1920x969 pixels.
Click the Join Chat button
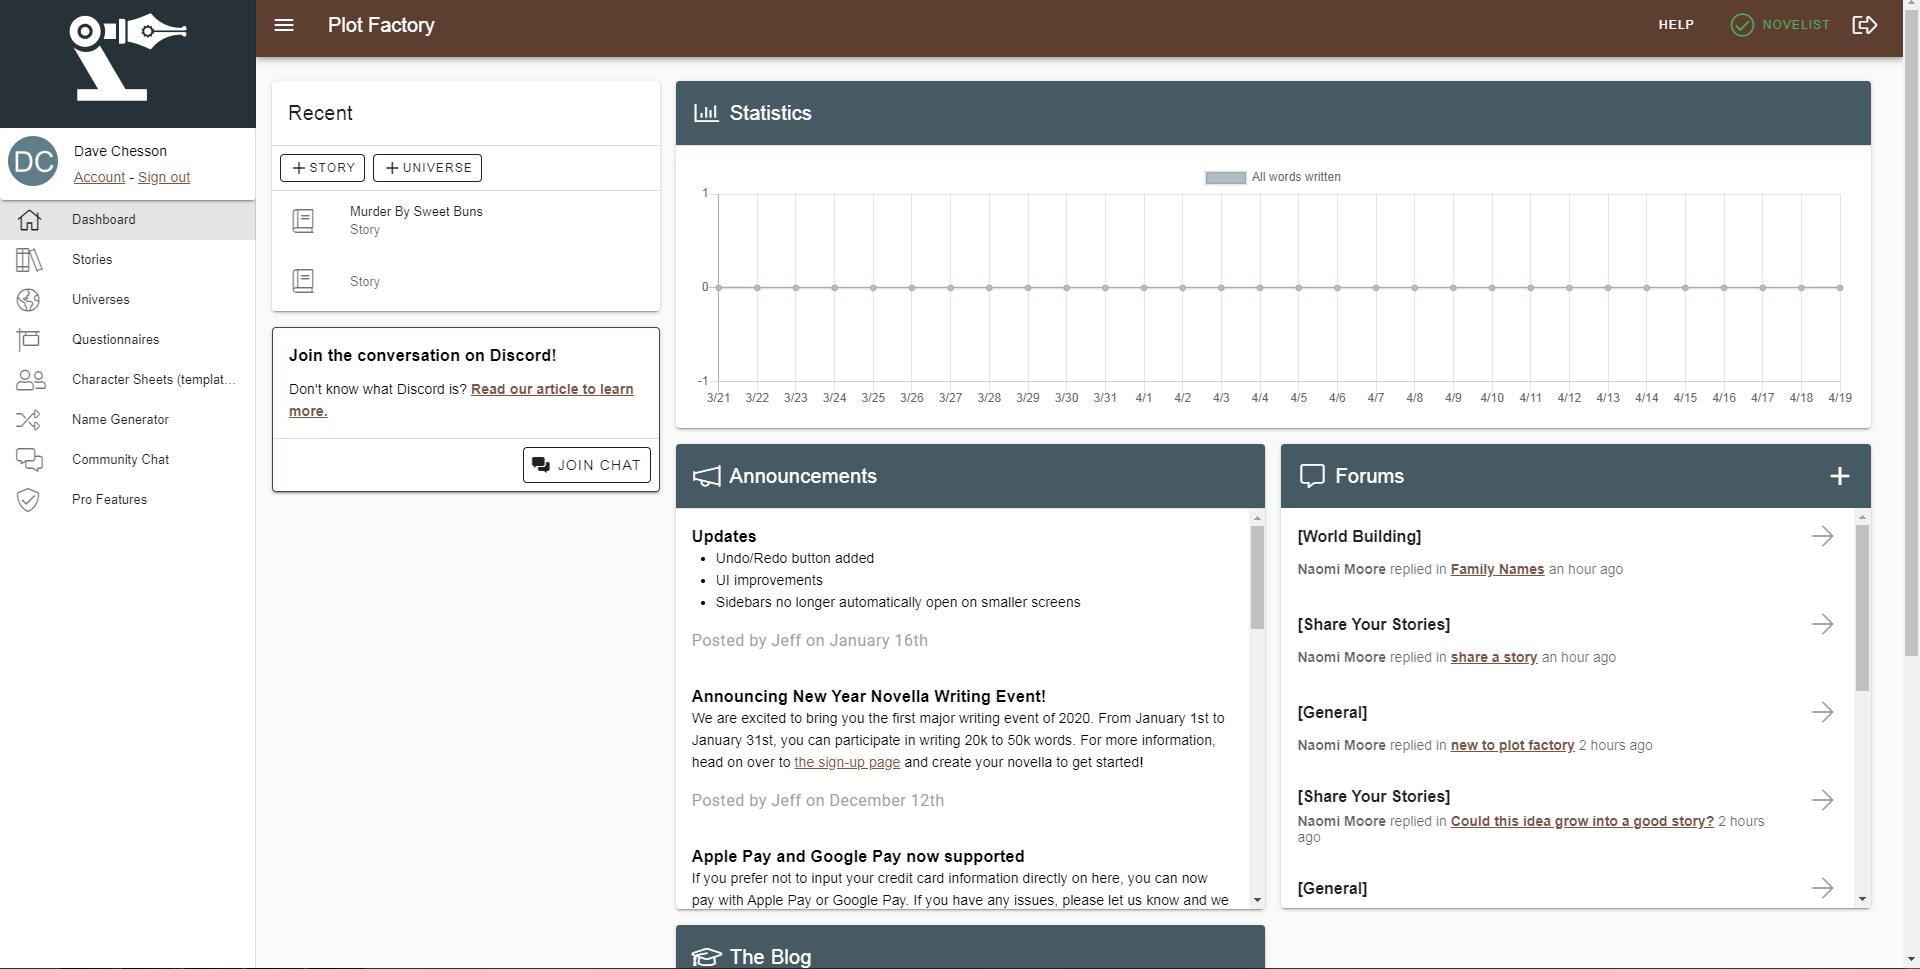586,465
